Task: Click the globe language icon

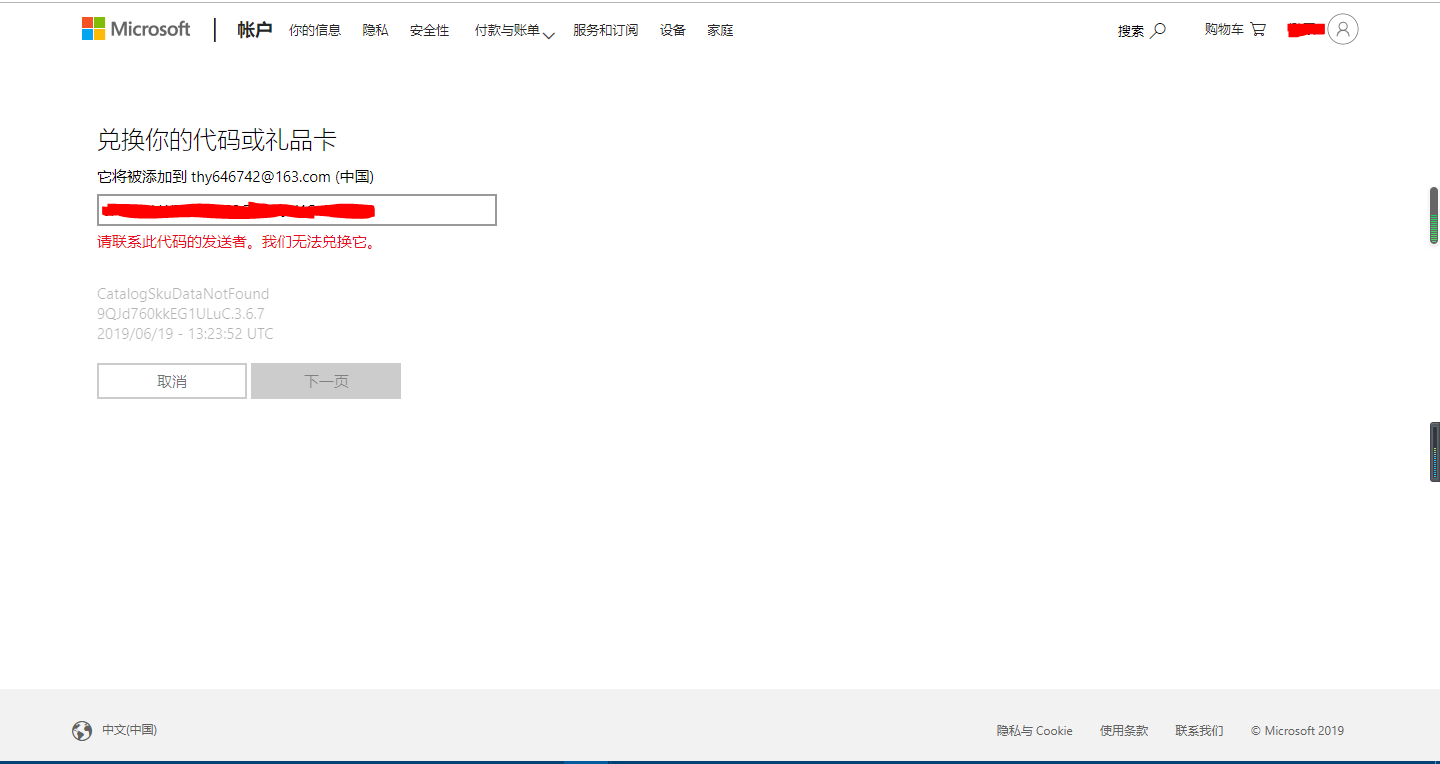Action: (x=82, y=731)
